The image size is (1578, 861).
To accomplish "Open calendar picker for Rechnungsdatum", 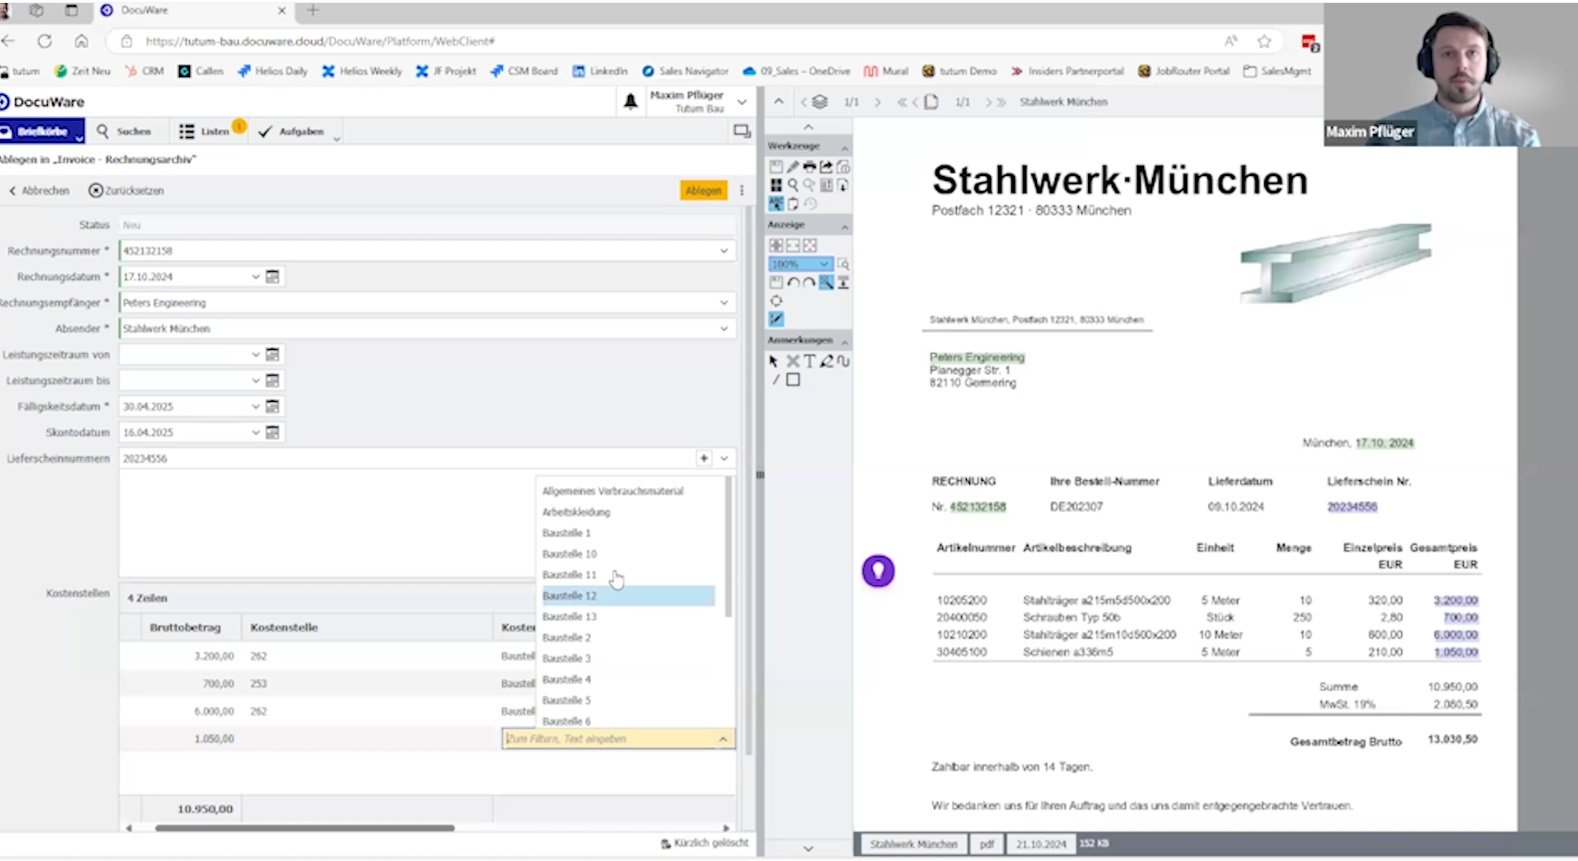I will coord(272,277).
